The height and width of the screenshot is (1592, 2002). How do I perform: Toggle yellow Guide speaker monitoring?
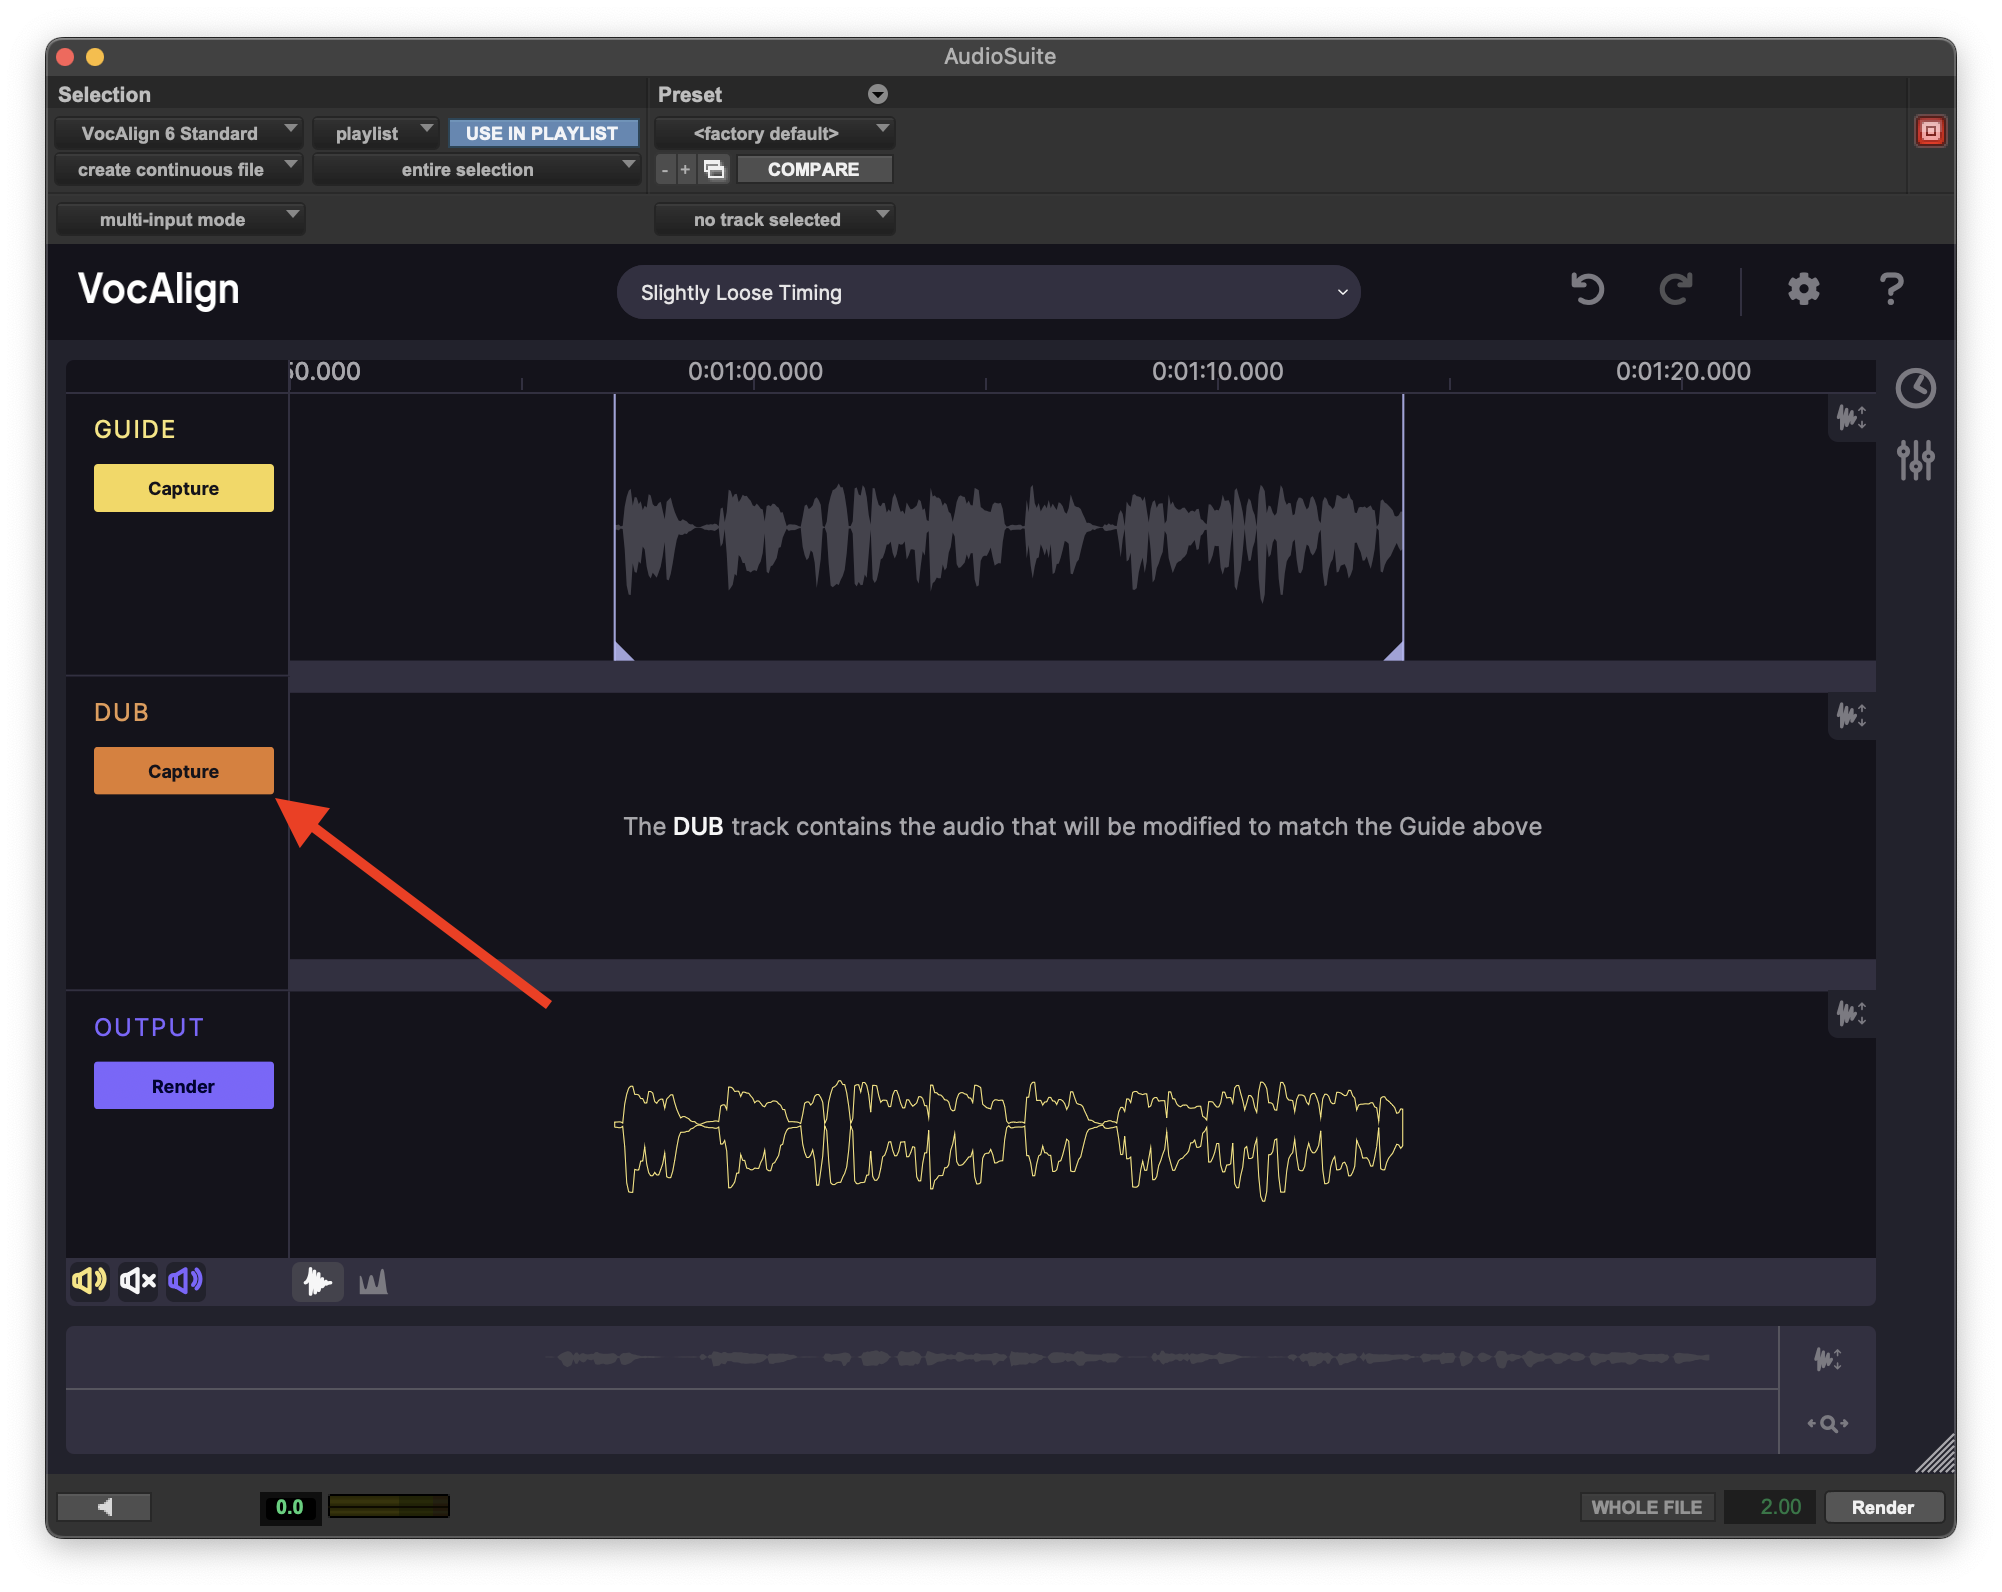(89, 1280)
